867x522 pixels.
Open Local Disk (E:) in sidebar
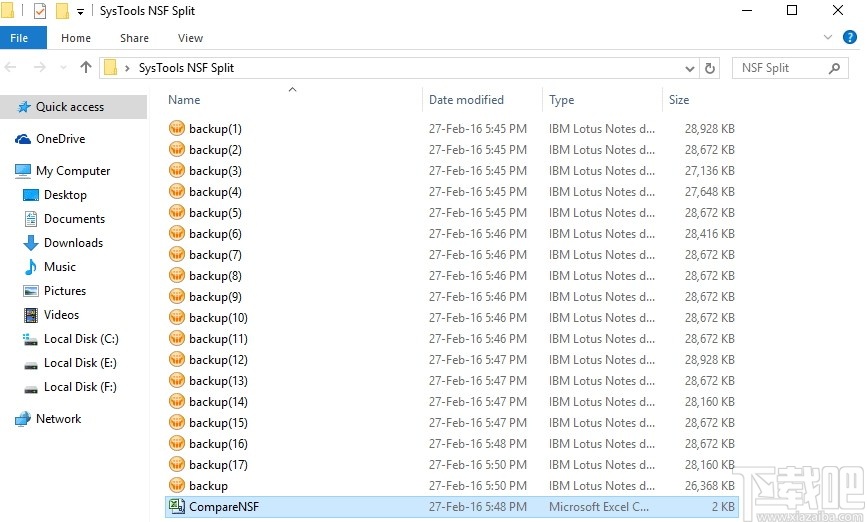click(x=80, y=363)
